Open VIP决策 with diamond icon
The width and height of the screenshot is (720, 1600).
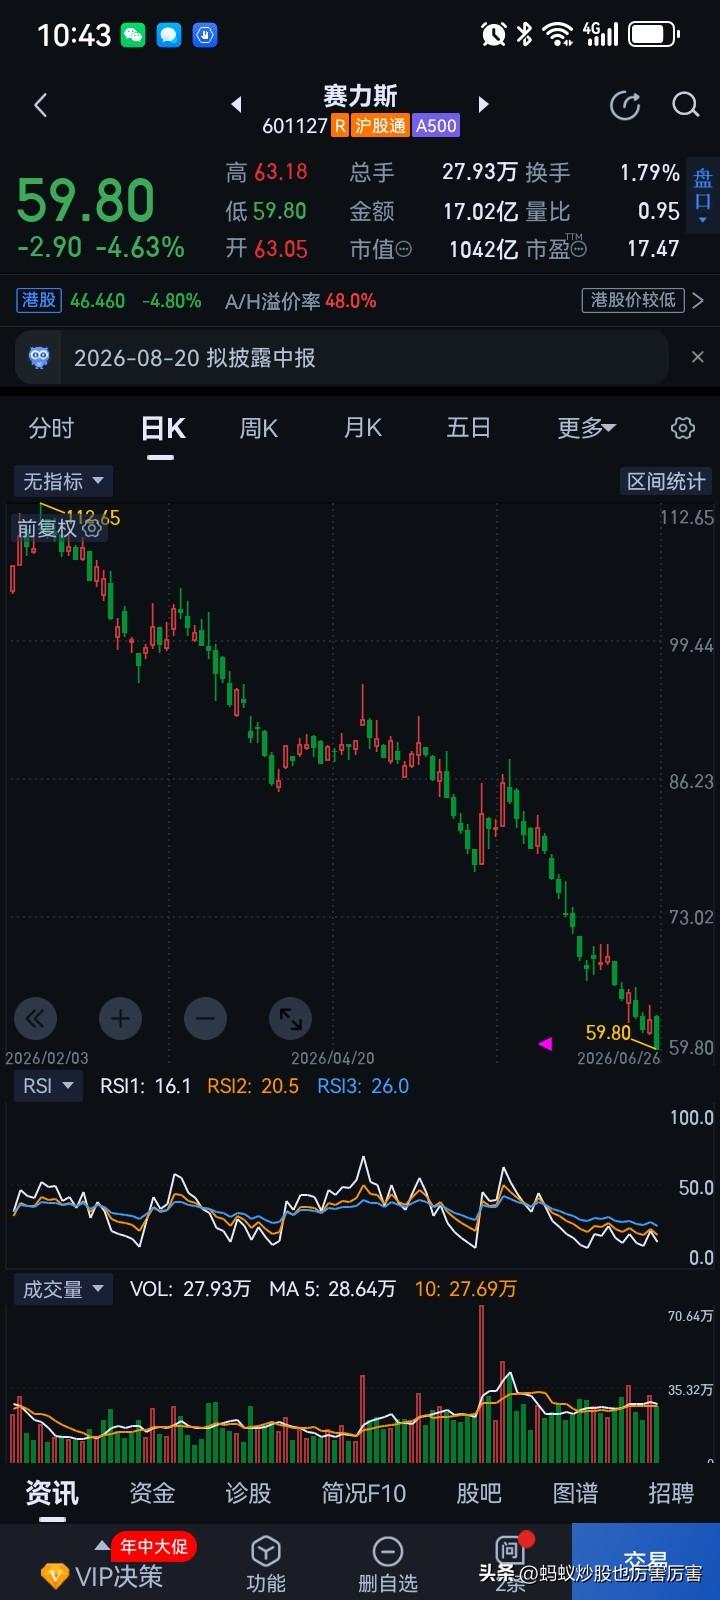click(x=101, y=1577)
